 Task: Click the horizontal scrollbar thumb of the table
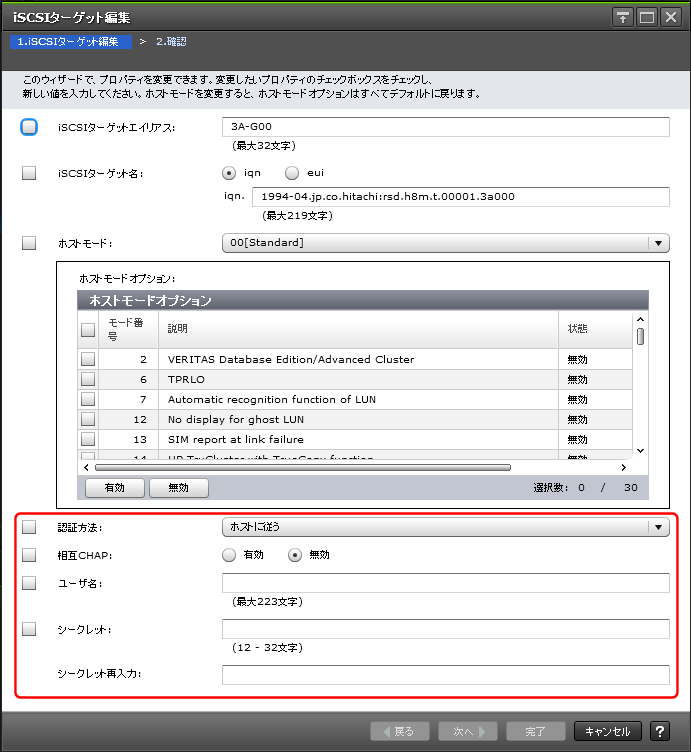(303, 467)
